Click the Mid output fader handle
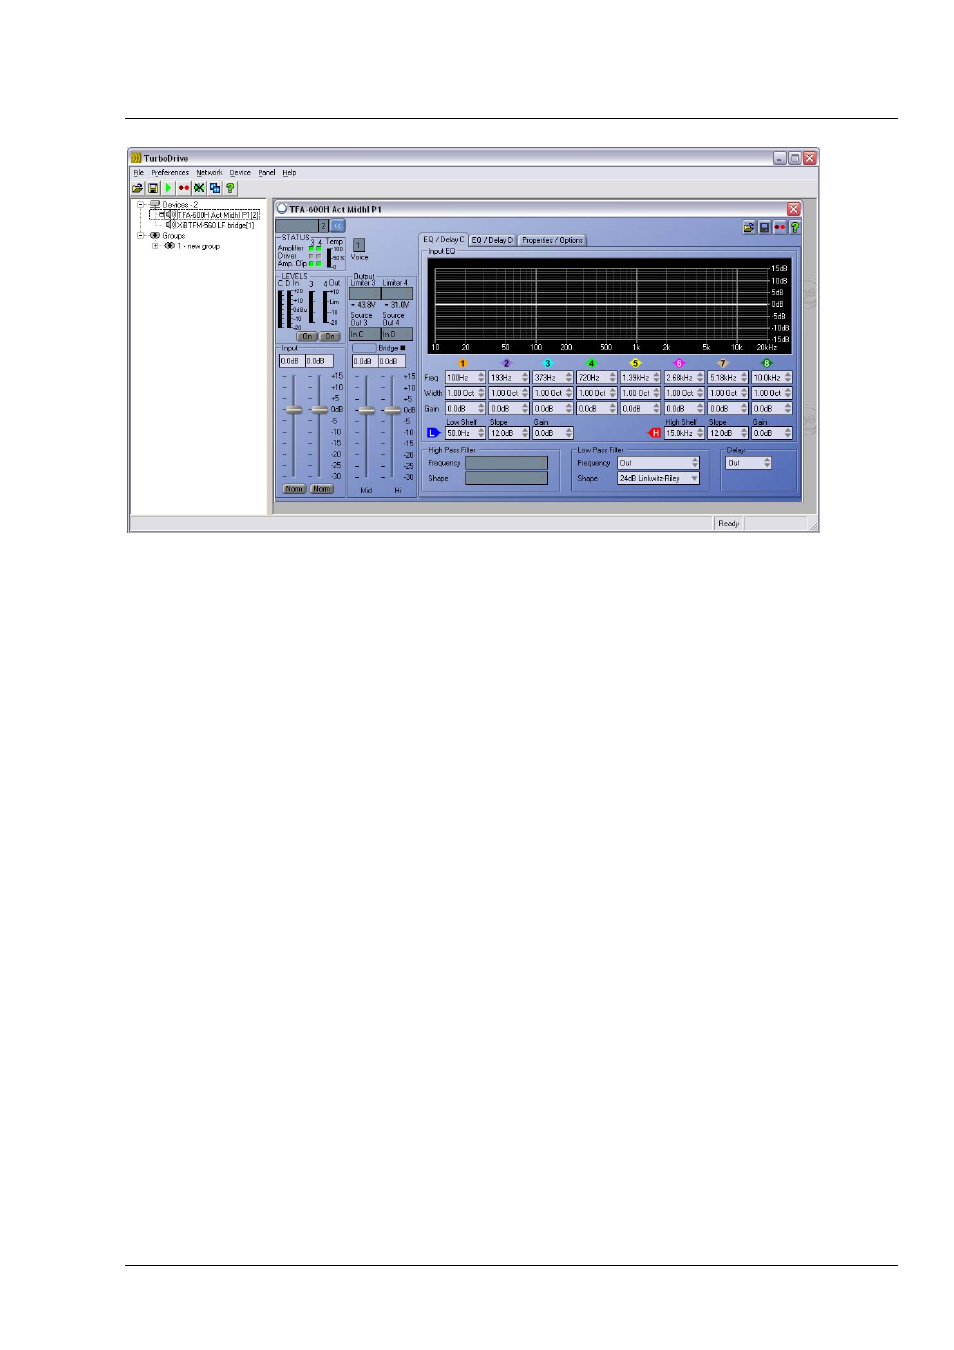This screenshot has width=954, height=1350. pyautogui.click(x=367, y=410)
